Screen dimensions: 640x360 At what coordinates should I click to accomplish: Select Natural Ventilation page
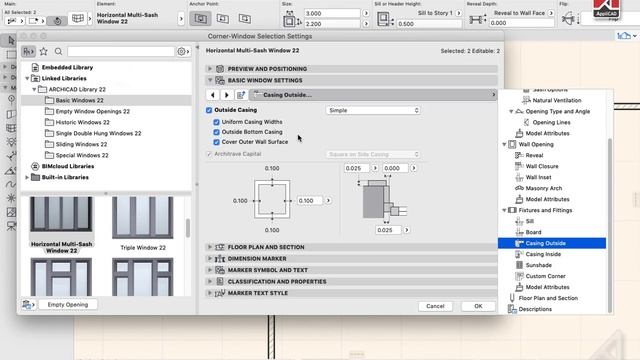(x=557, y=100)
